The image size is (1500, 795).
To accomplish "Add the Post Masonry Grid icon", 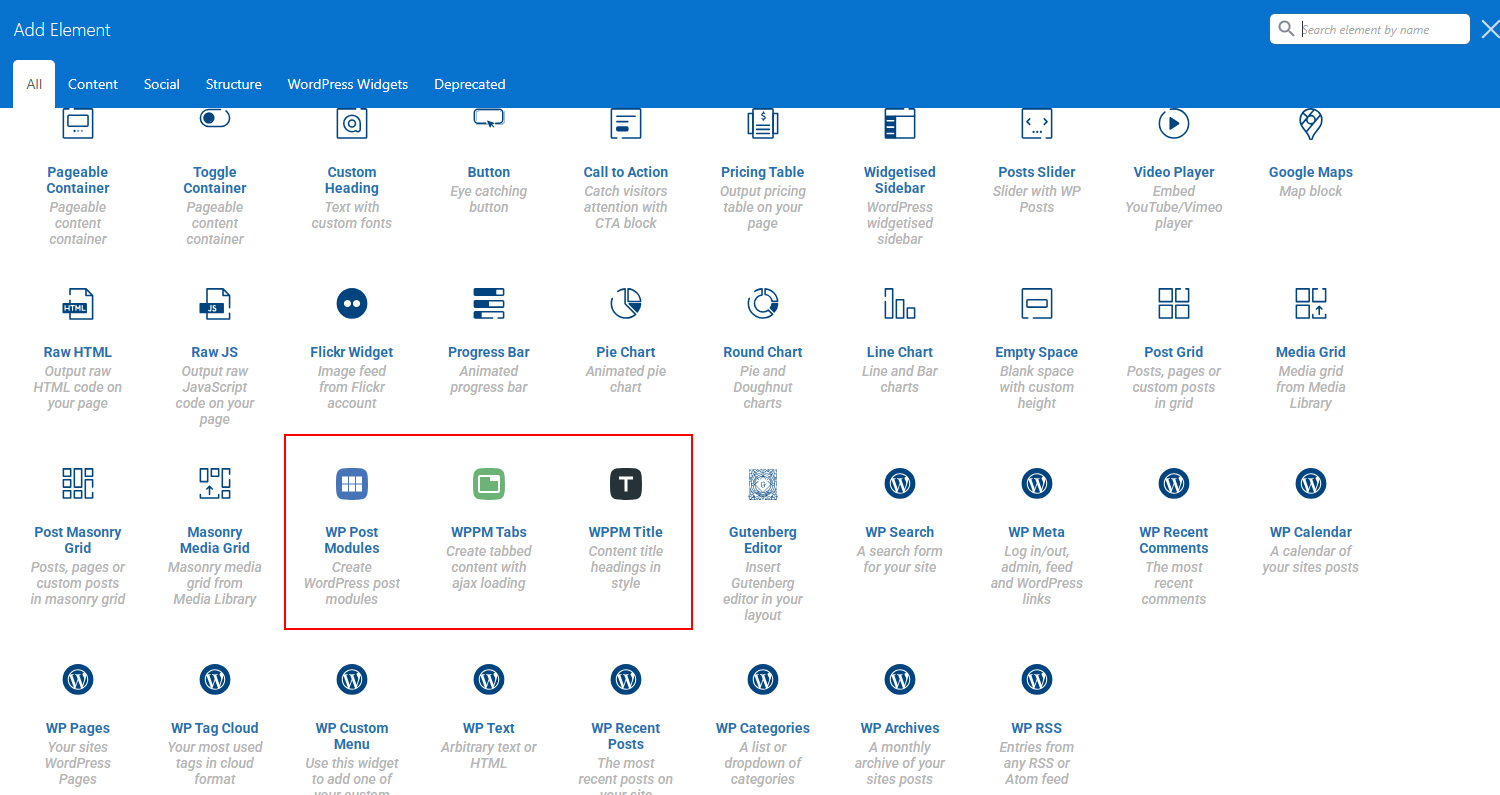I will (78, 483).
